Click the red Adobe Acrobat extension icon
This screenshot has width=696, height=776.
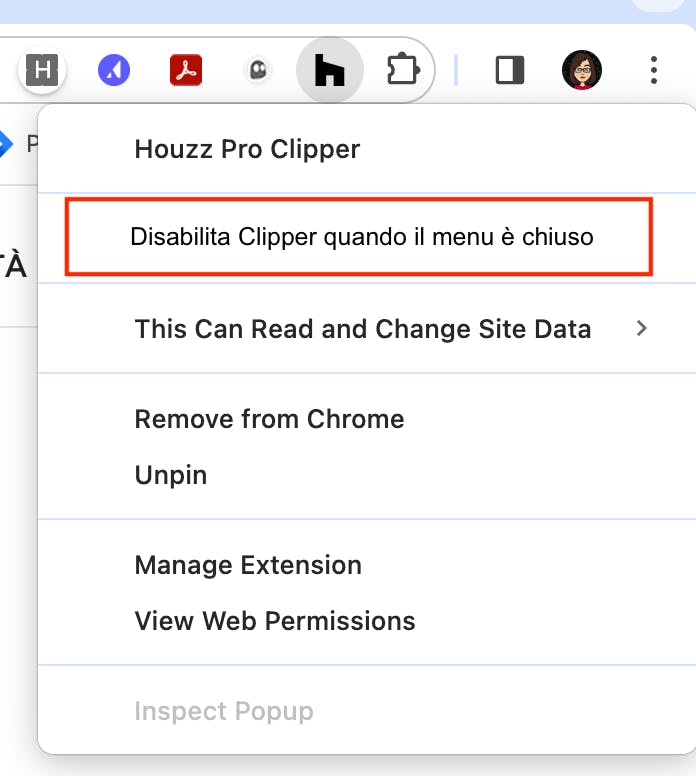[186, 70]
